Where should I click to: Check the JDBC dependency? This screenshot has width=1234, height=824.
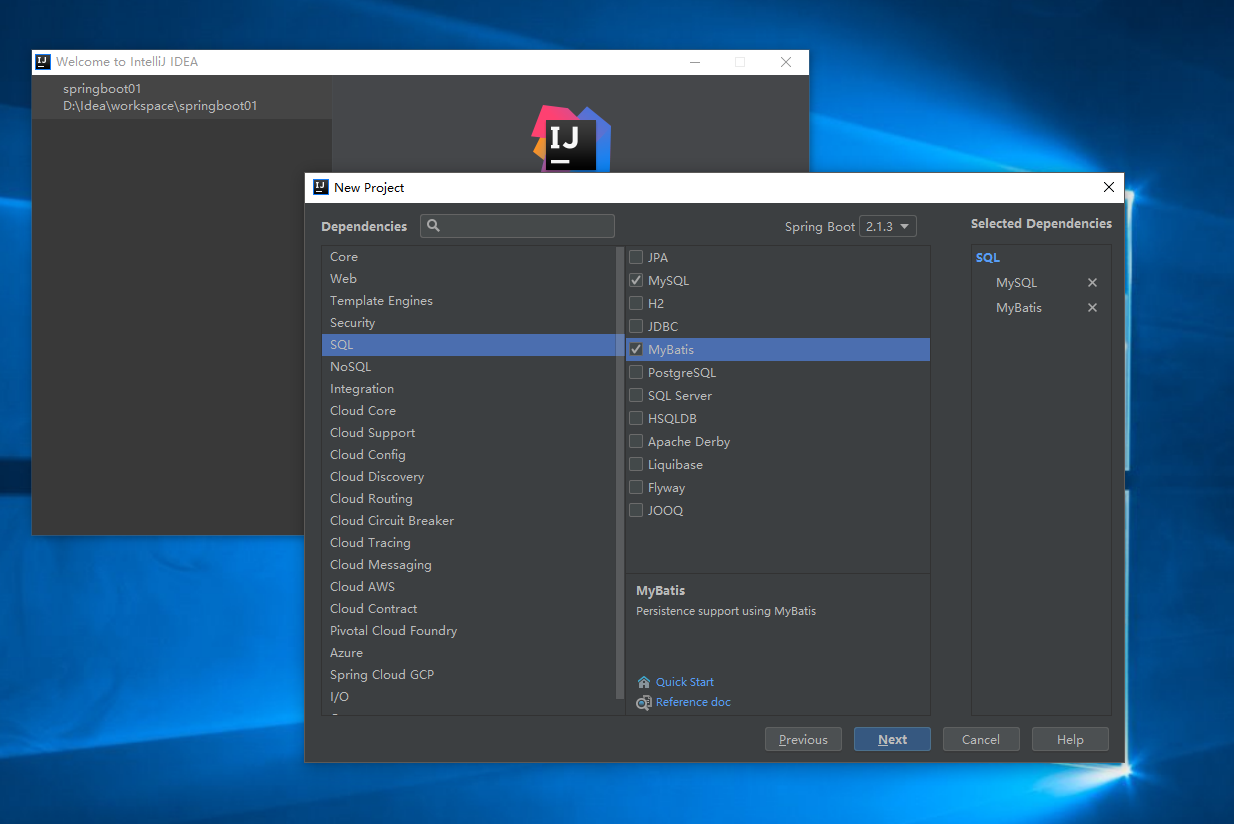[636, 326]
